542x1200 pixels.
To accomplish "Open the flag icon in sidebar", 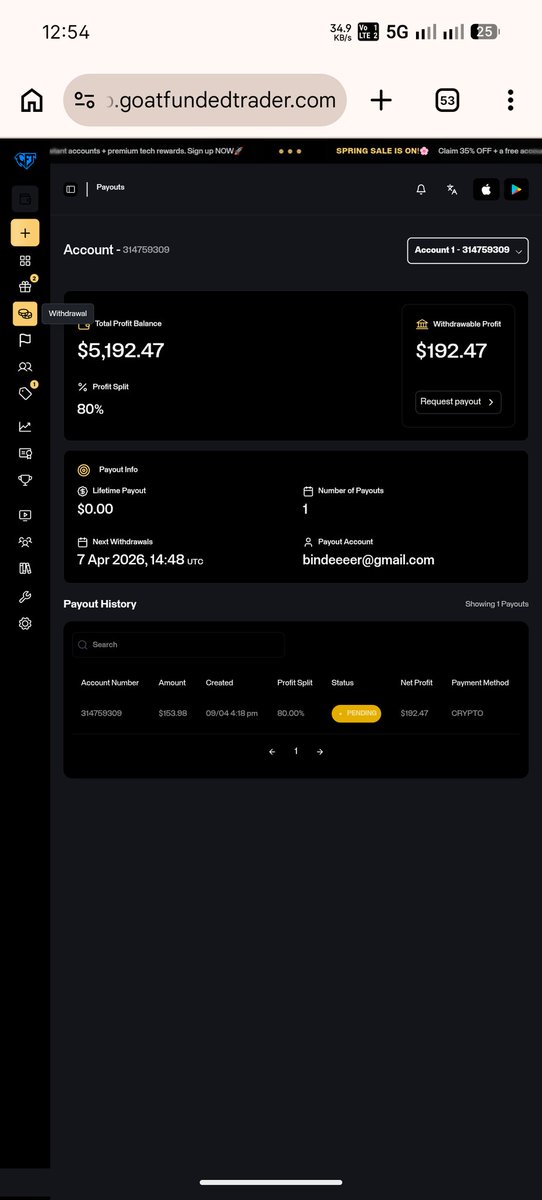I will [25, 340].
